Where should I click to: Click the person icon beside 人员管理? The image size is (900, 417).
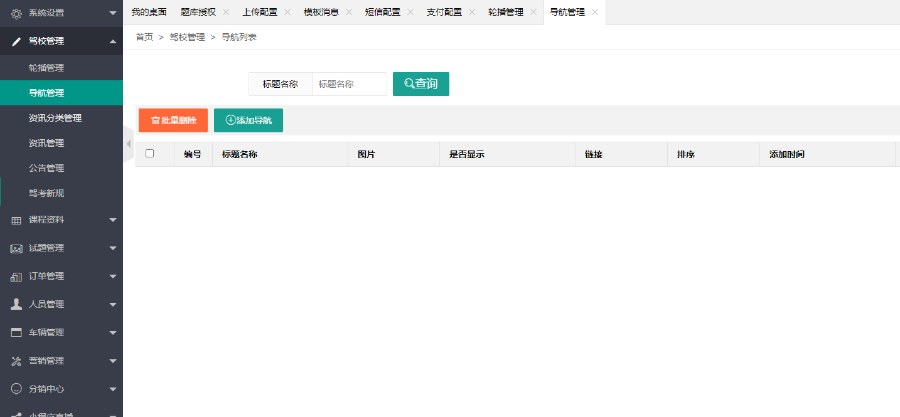pyautogui.click(x=17, y=304)
